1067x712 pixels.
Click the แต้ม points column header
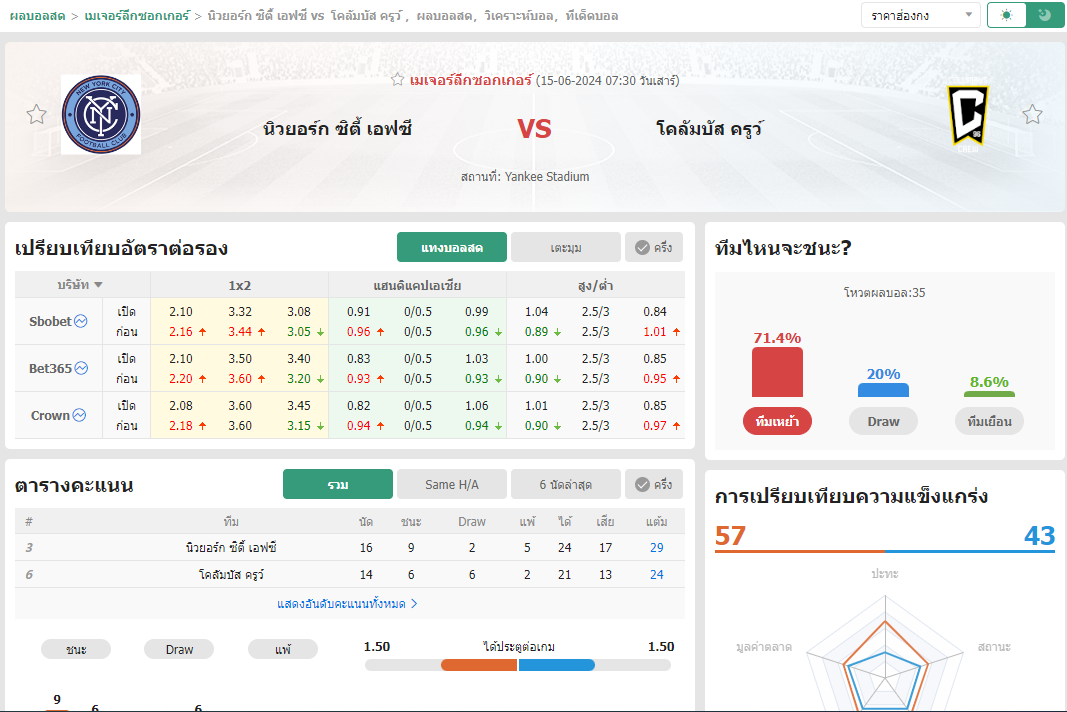[657, 521]
